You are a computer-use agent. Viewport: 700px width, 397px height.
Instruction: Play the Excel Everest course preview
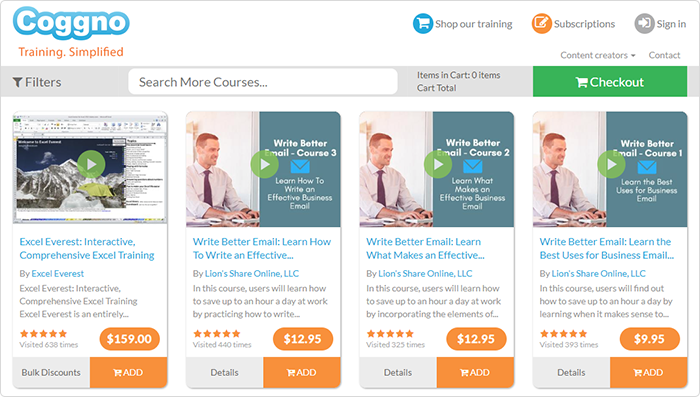click(x=91, y=164)
